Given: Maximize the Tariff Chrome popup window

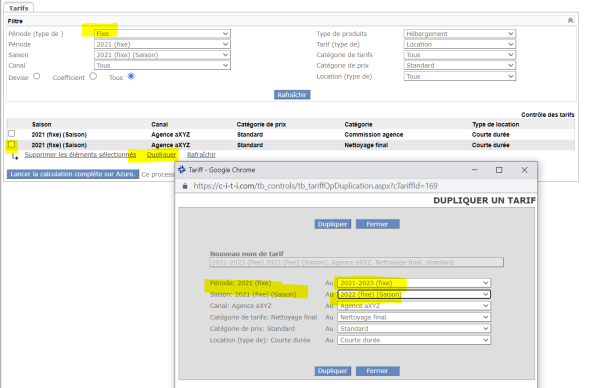Looking at the screenshot, I should pos(499,170).
